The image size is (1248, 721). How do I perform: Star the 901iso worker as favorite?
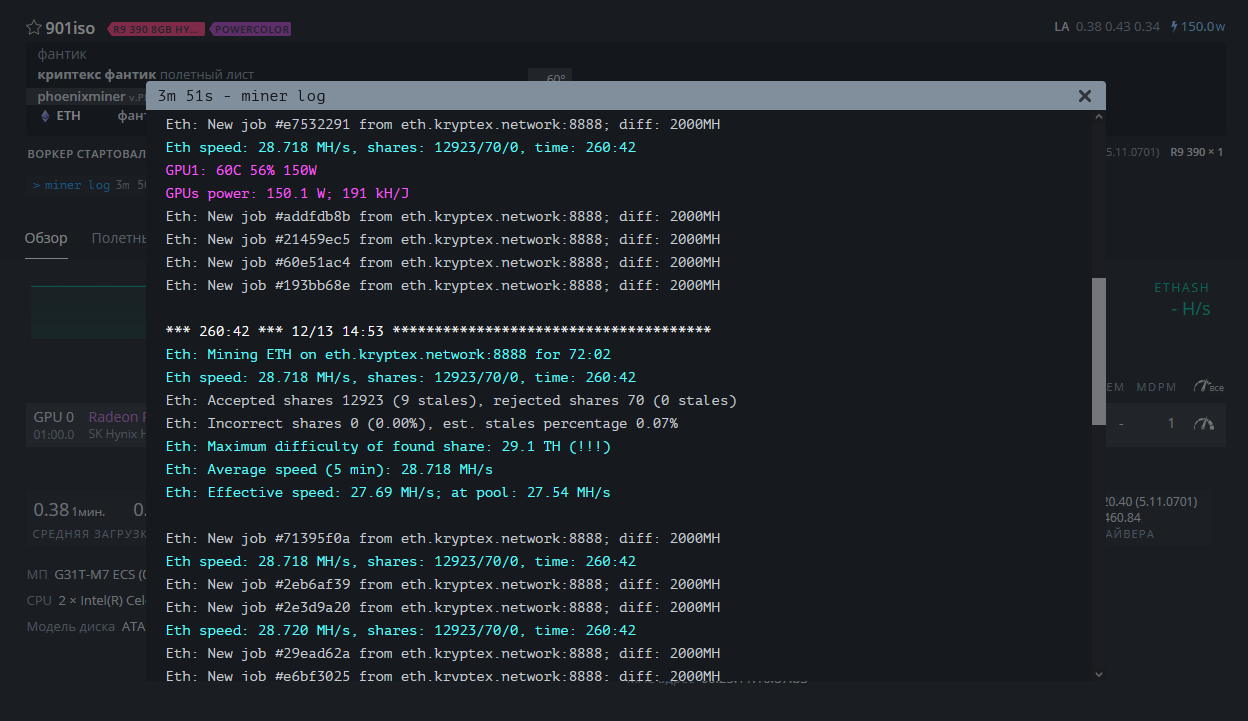34,28
